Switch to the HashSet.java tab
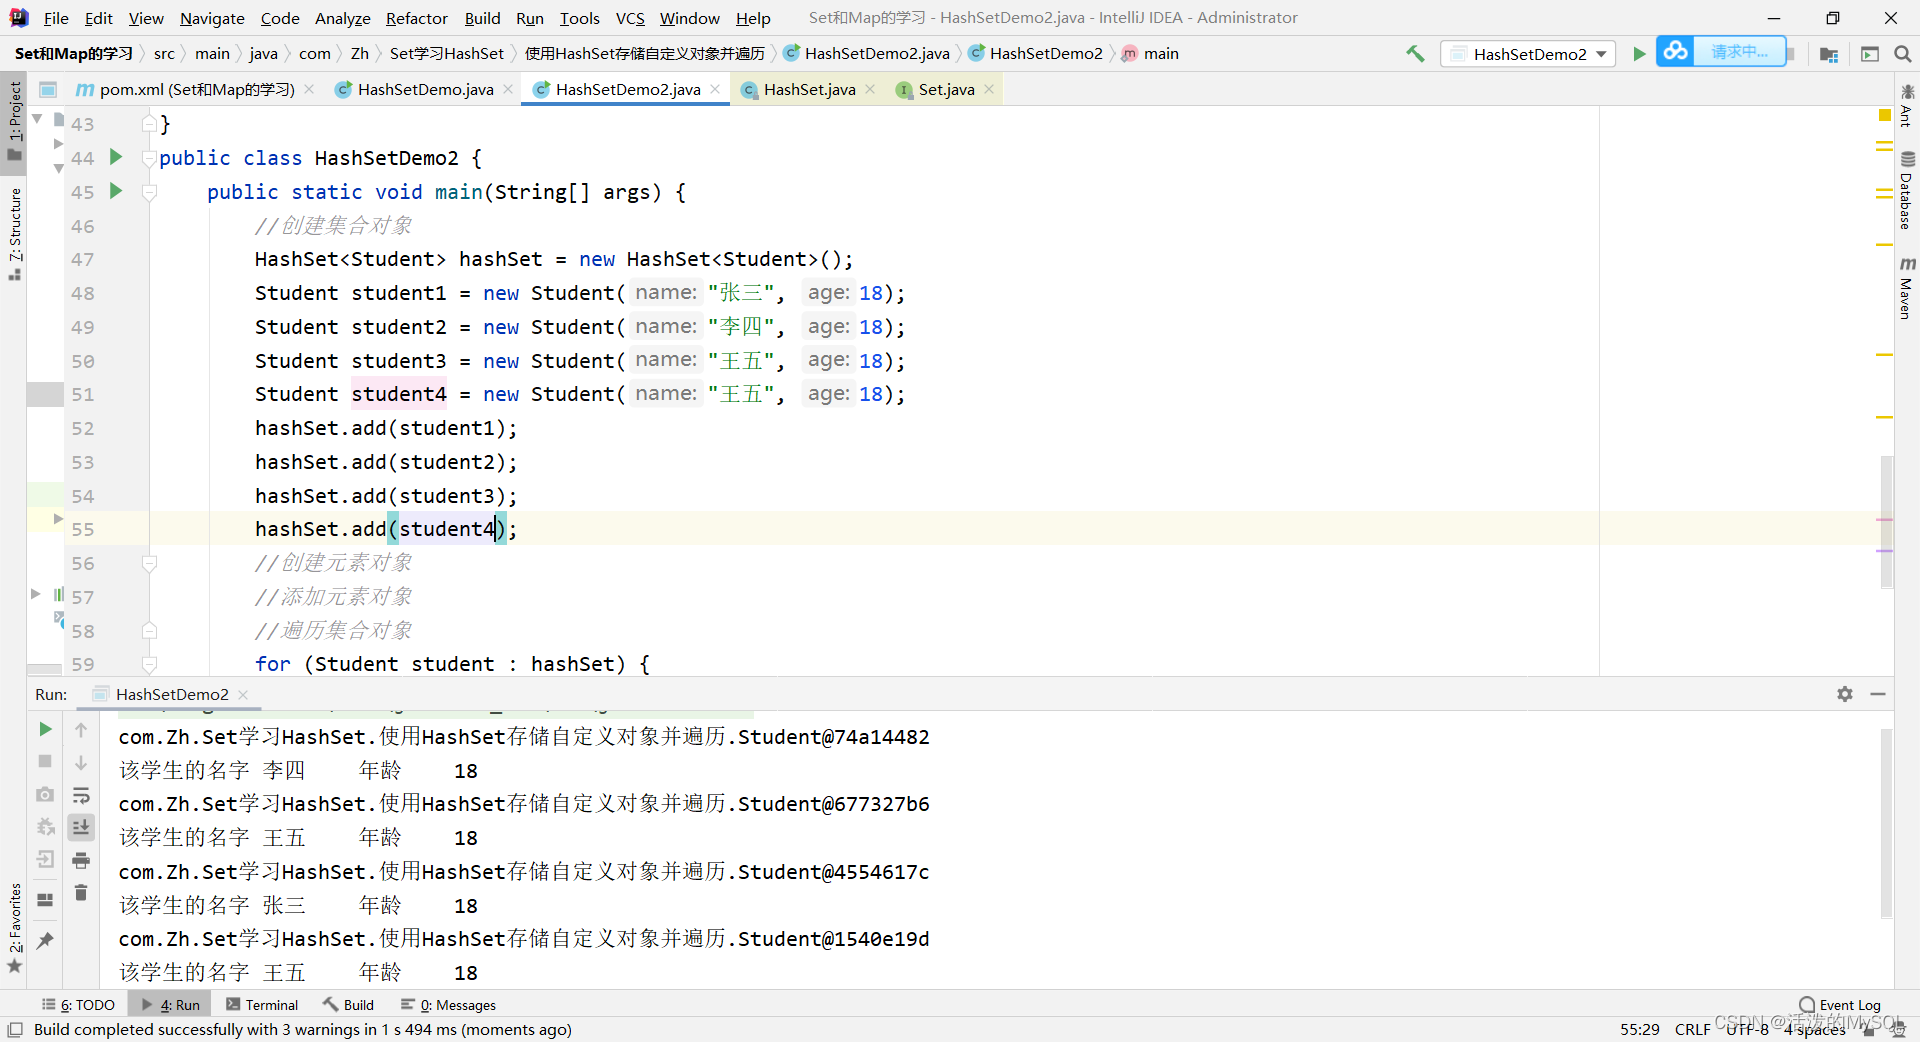Screen dimensions: 1920x1042 809,89
